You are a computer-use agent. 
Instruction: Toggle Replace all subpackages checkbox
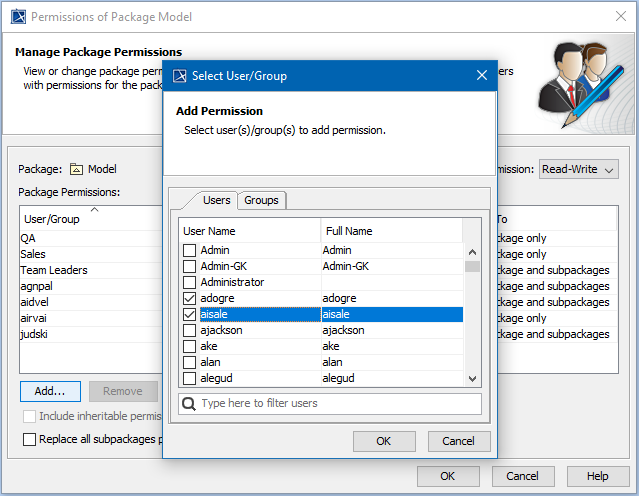pos(29,439)
